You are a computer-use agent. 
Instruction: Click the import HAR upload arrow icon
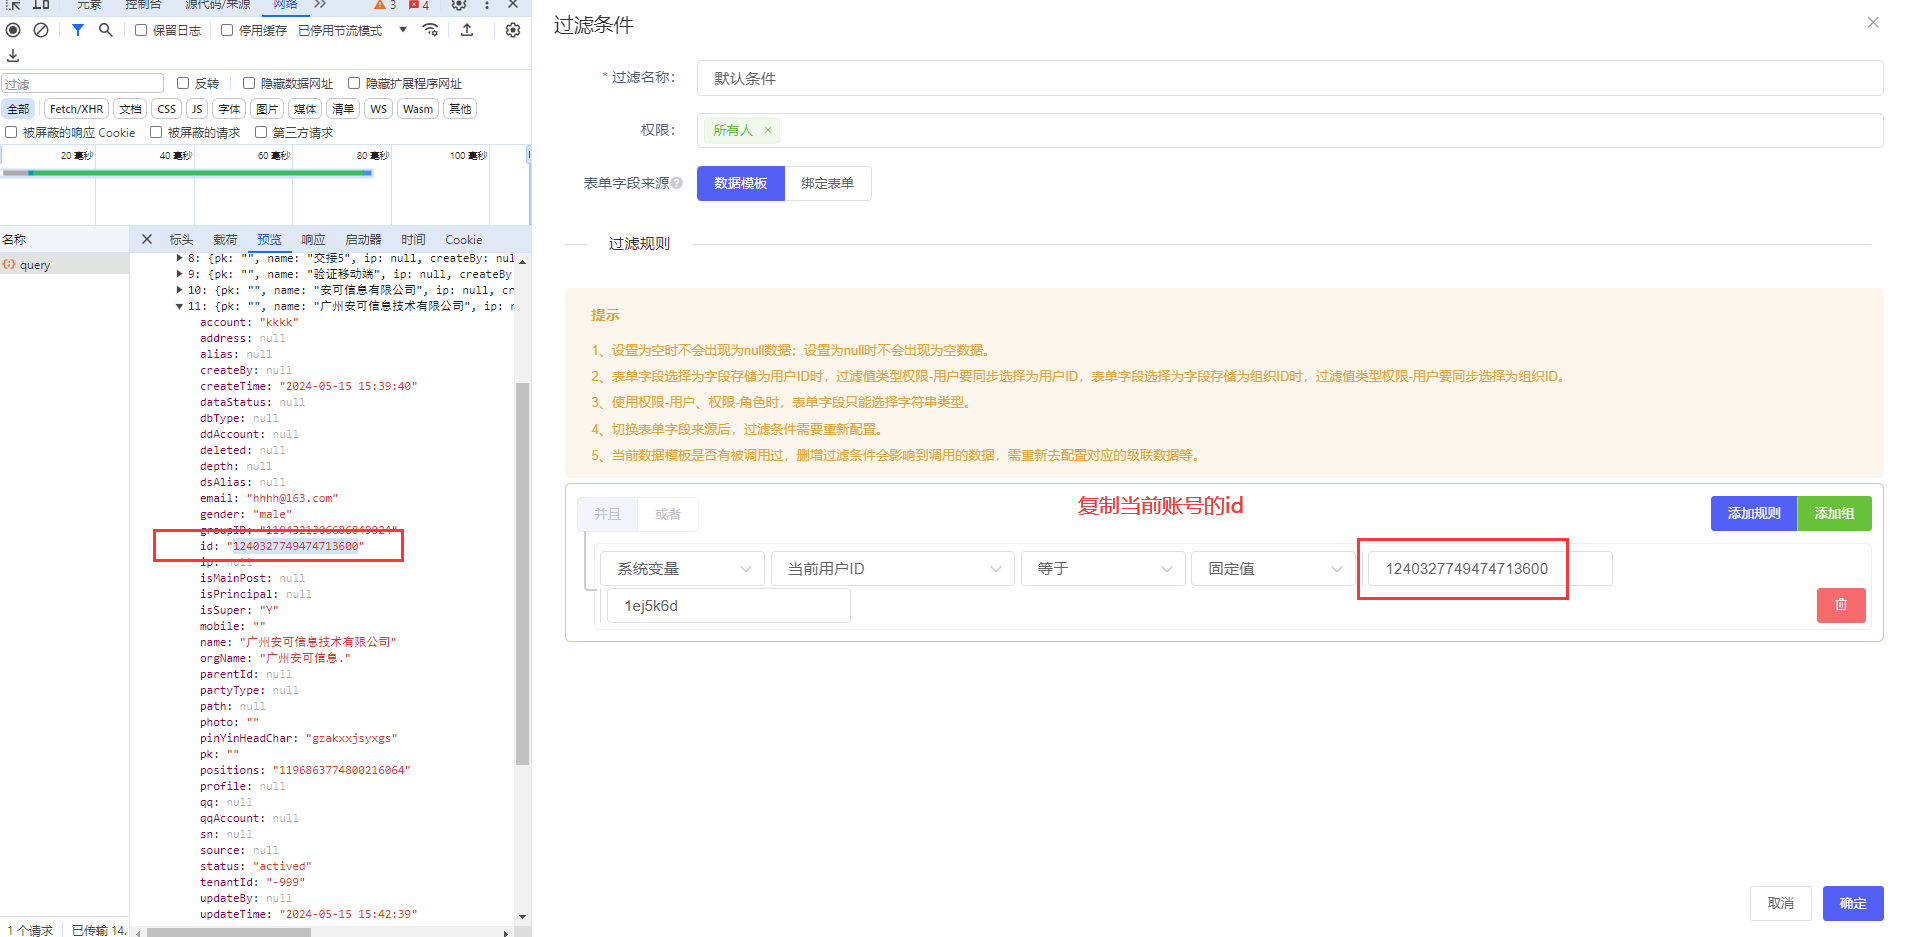point(467,30)
